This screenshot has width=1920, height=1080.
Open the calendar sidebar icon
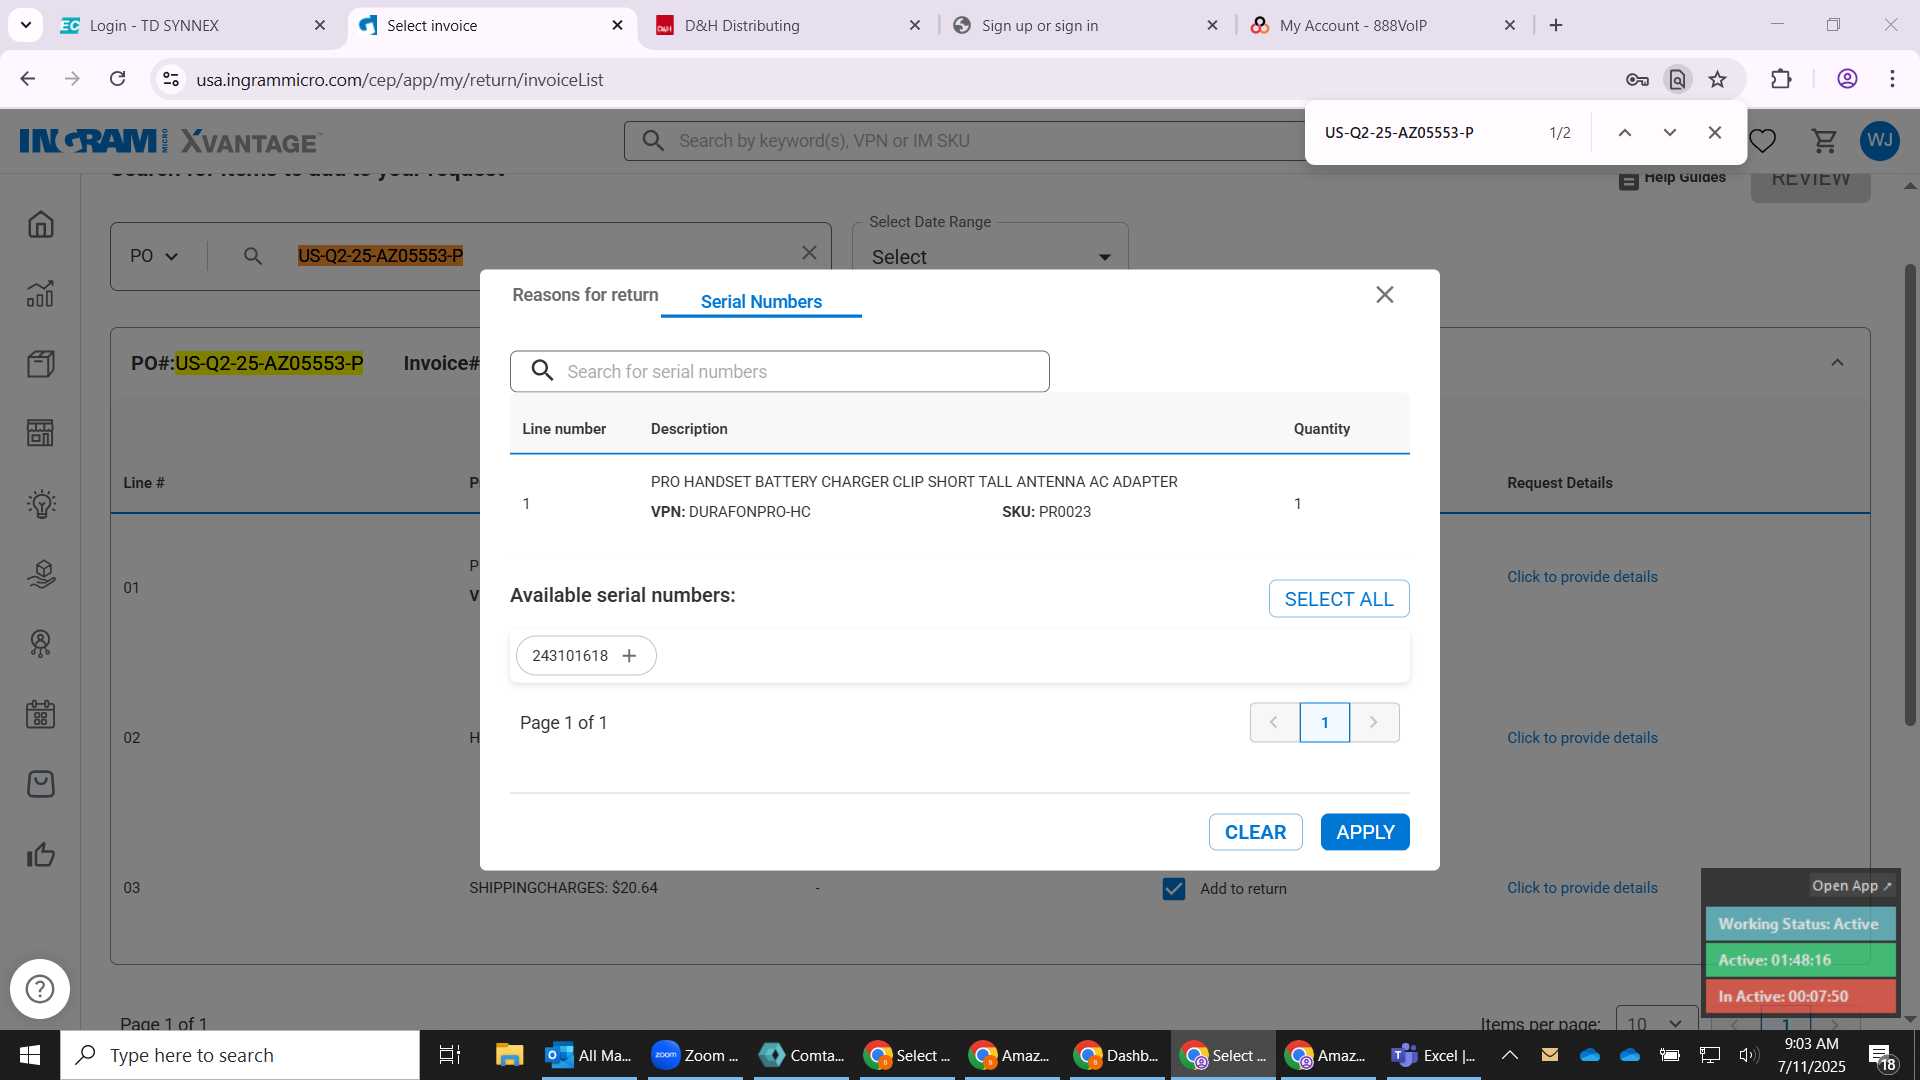41,714
